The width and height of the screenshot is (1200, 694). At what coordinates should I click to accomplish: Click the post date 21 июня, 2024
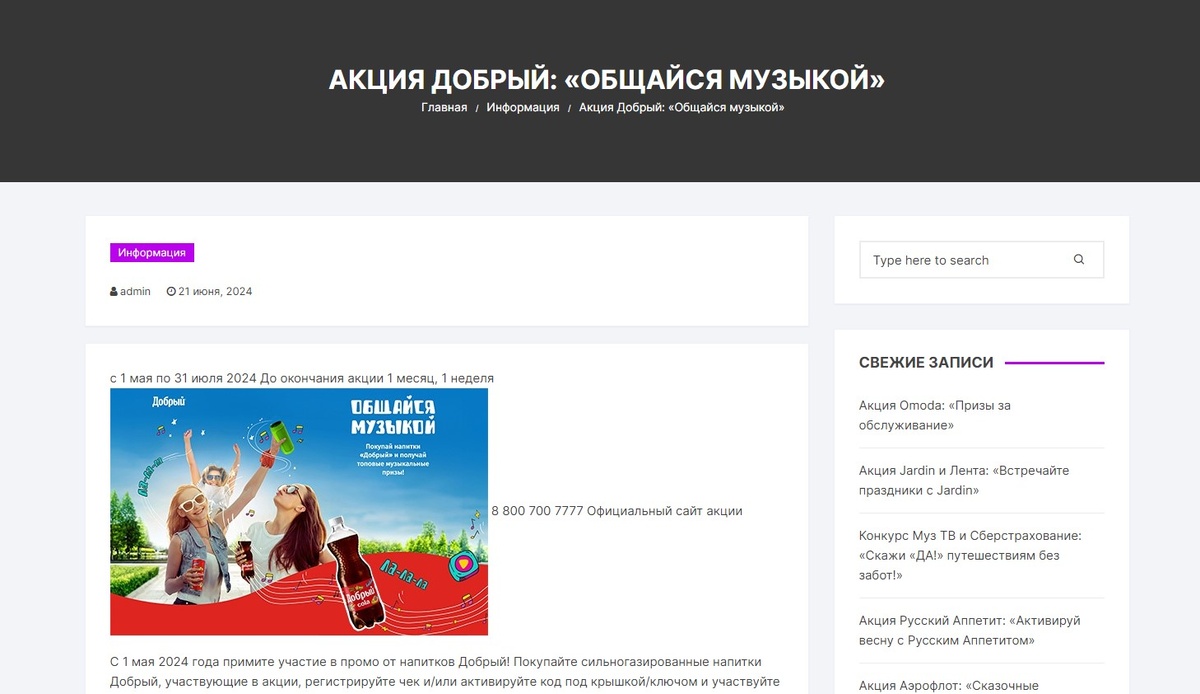[x=215, y=292]
